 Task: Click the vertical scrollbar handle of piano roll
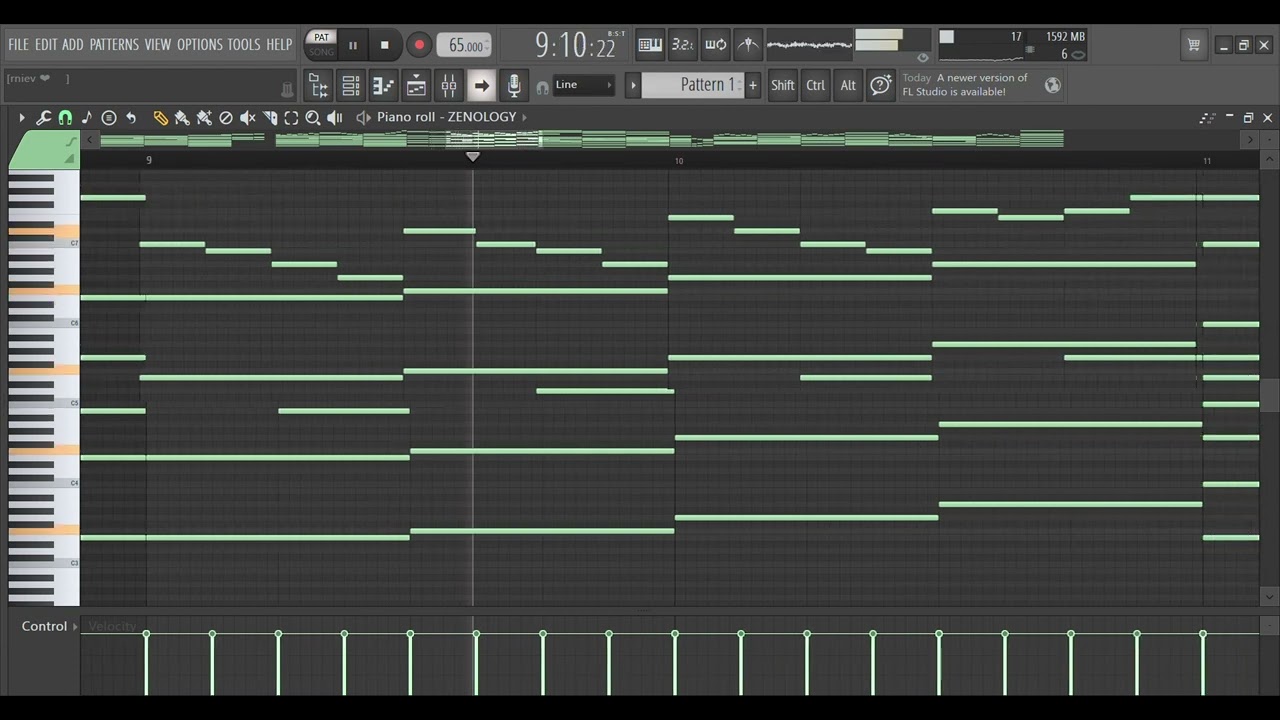(1270, 395)
